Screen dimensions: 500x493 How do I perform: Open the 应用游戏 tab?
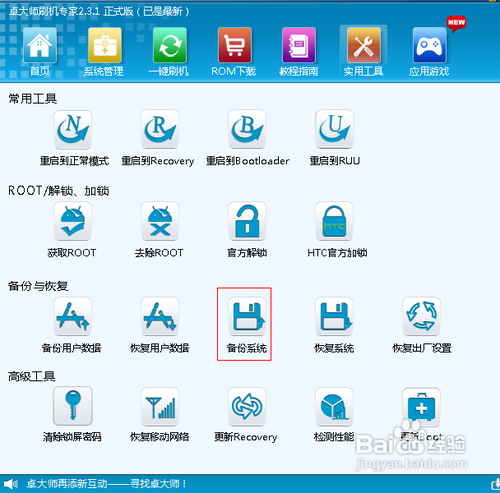[429, 52]
